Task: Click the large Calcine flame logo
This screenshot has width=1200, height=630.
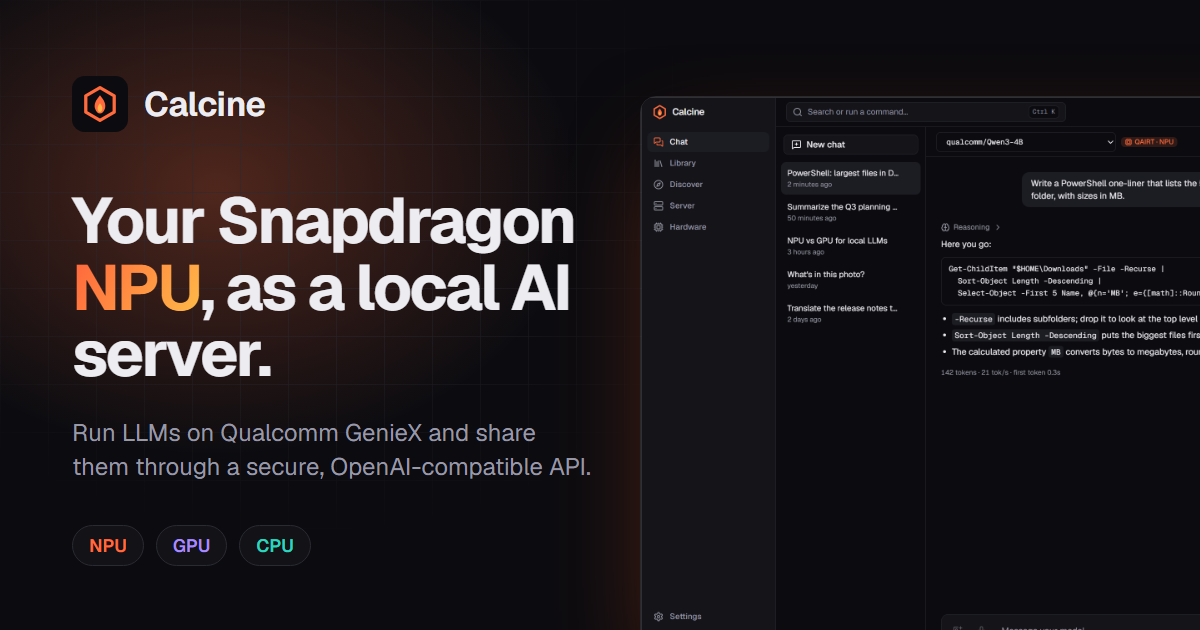Action: 100,104
